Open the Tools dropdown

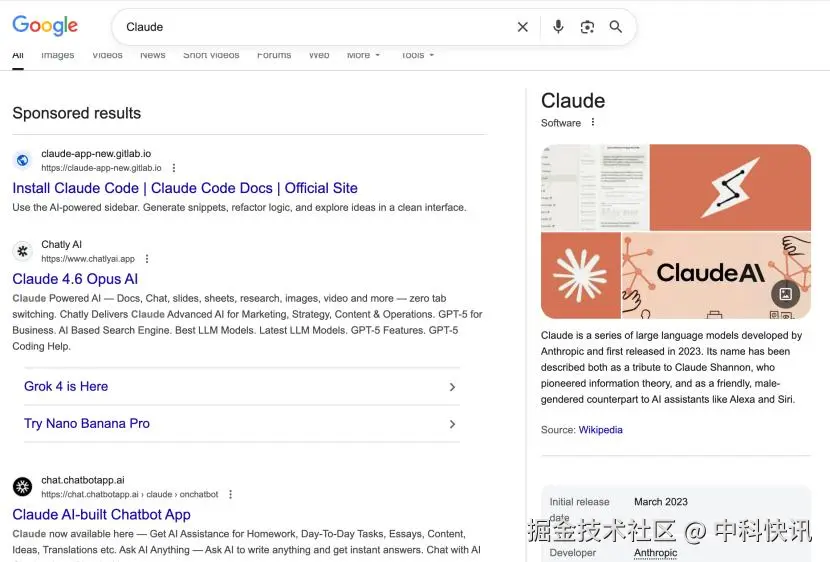coord(418,55)
